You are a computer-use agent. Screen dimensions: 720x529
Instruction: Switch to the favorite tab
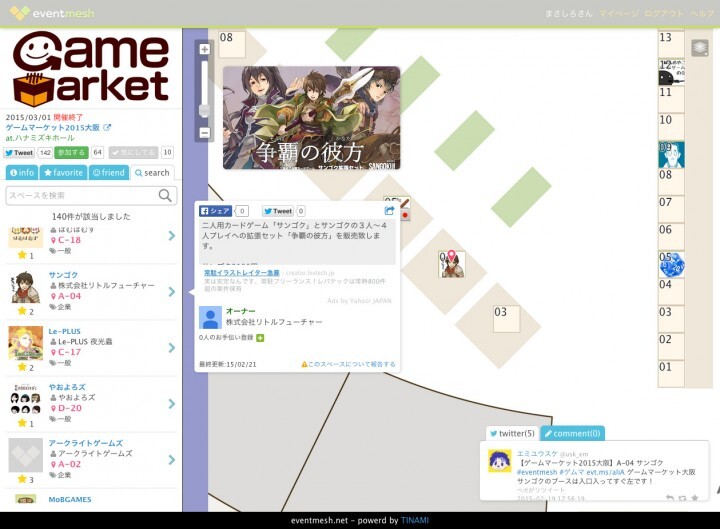point(63,172)
